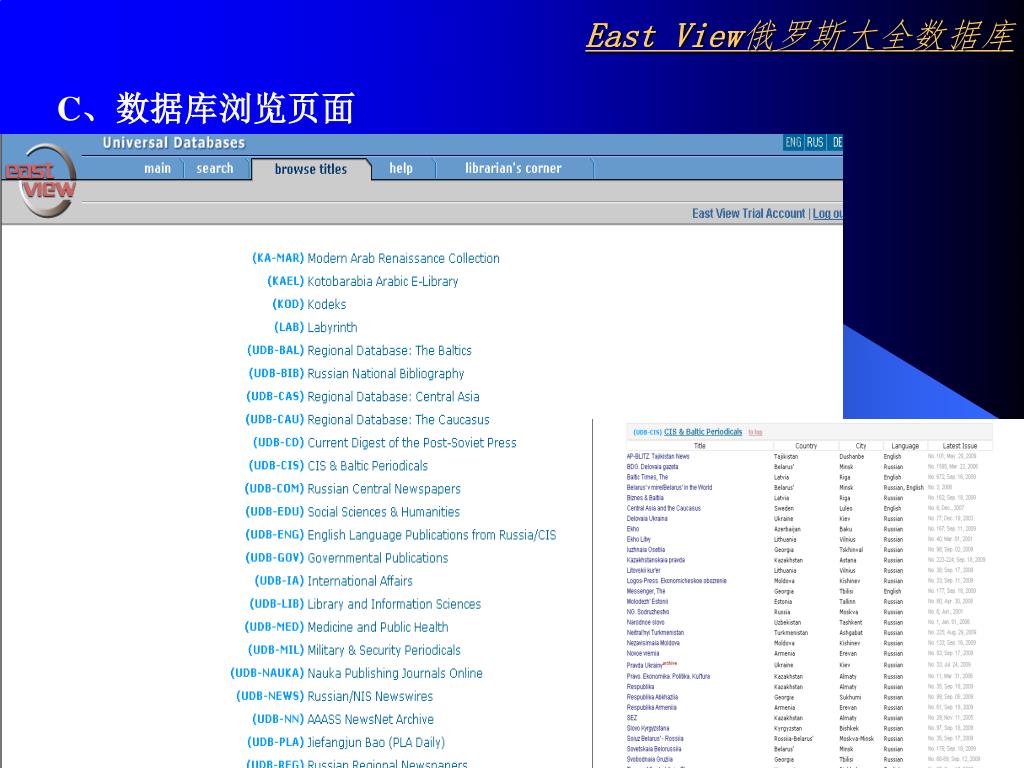Click the Title column header
1024x768 pixels.
coord(699,445)
